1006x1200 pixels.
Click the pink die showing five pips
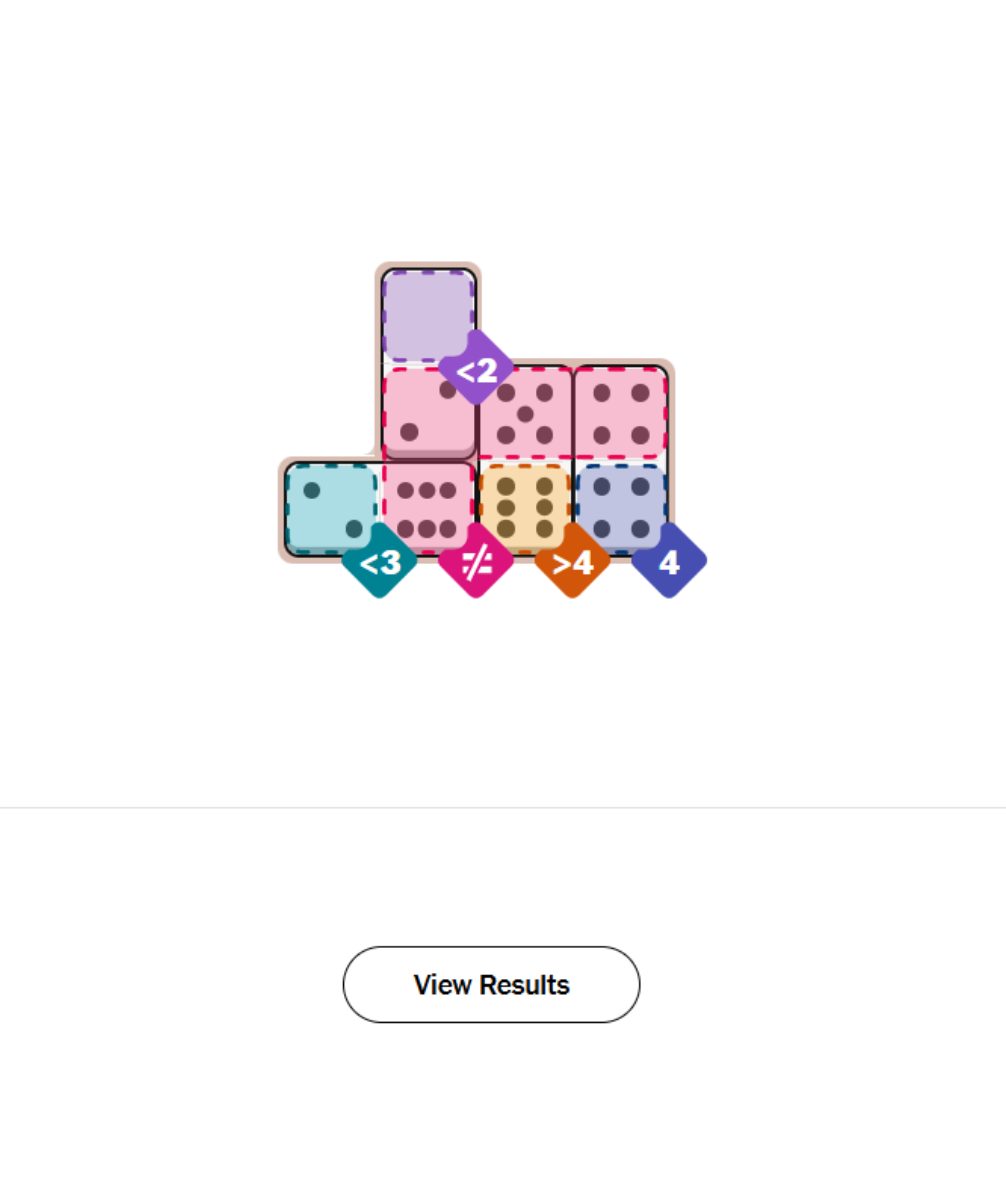click(525, 413)
